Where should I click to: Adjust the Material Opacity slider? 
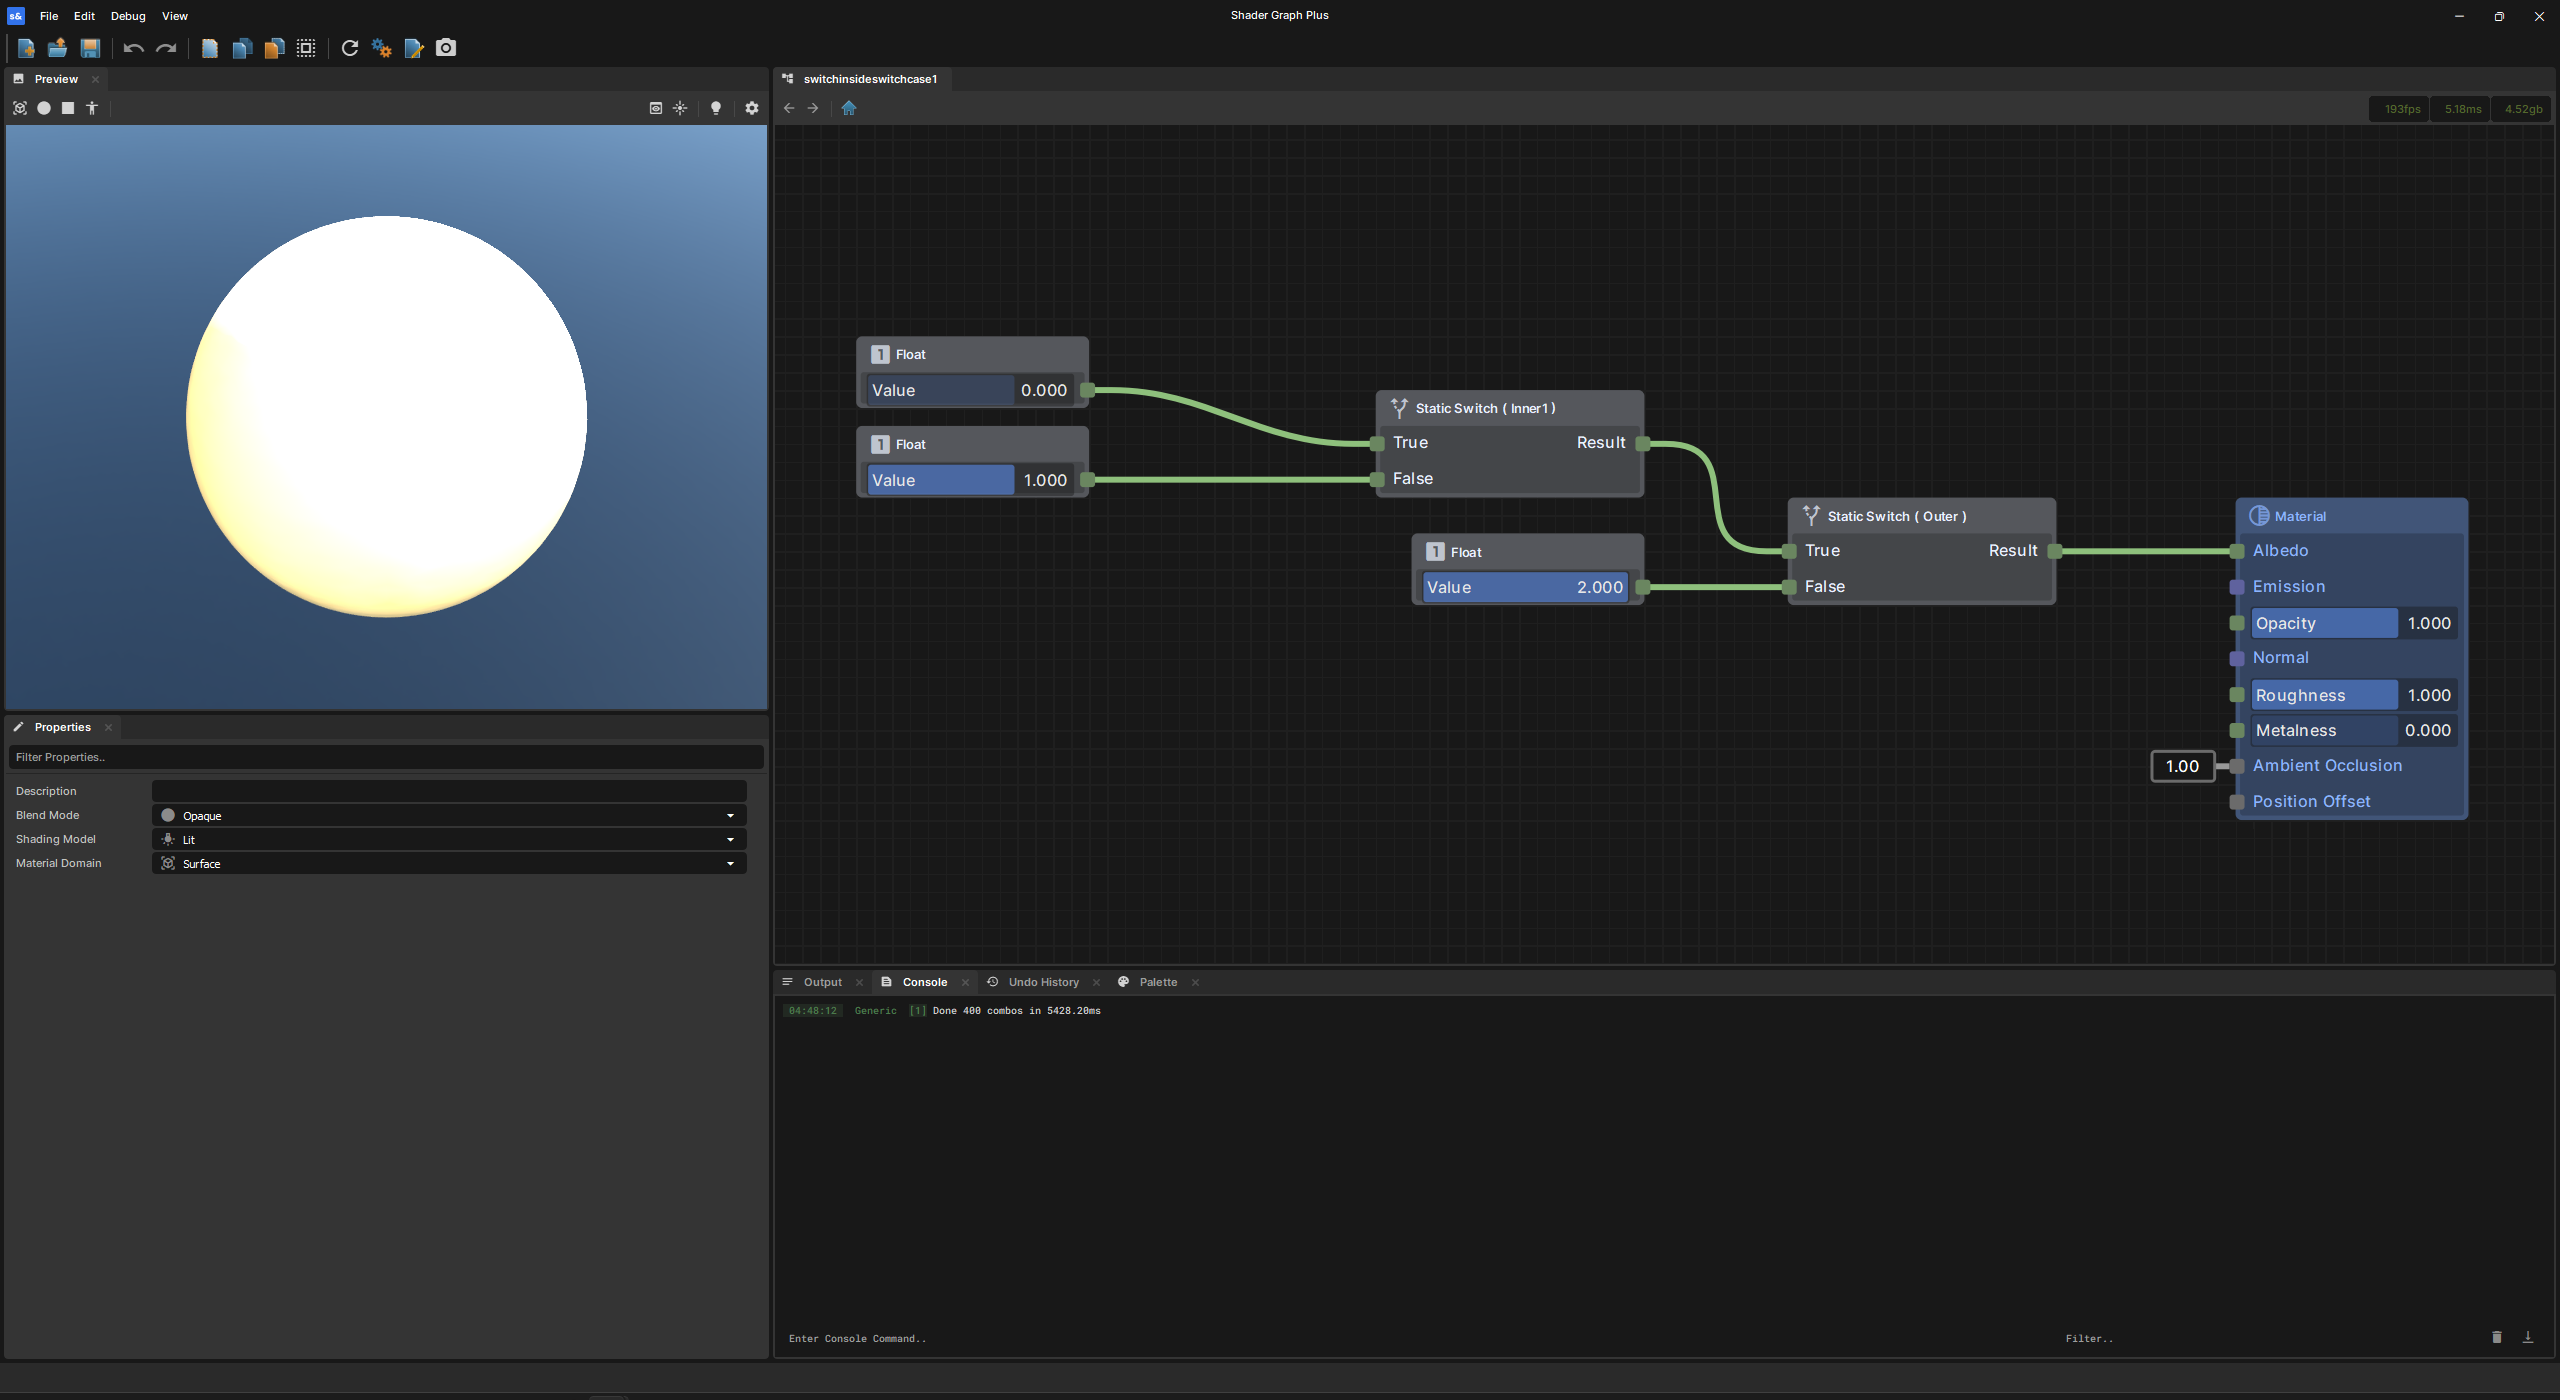(x=2354, y=623)
